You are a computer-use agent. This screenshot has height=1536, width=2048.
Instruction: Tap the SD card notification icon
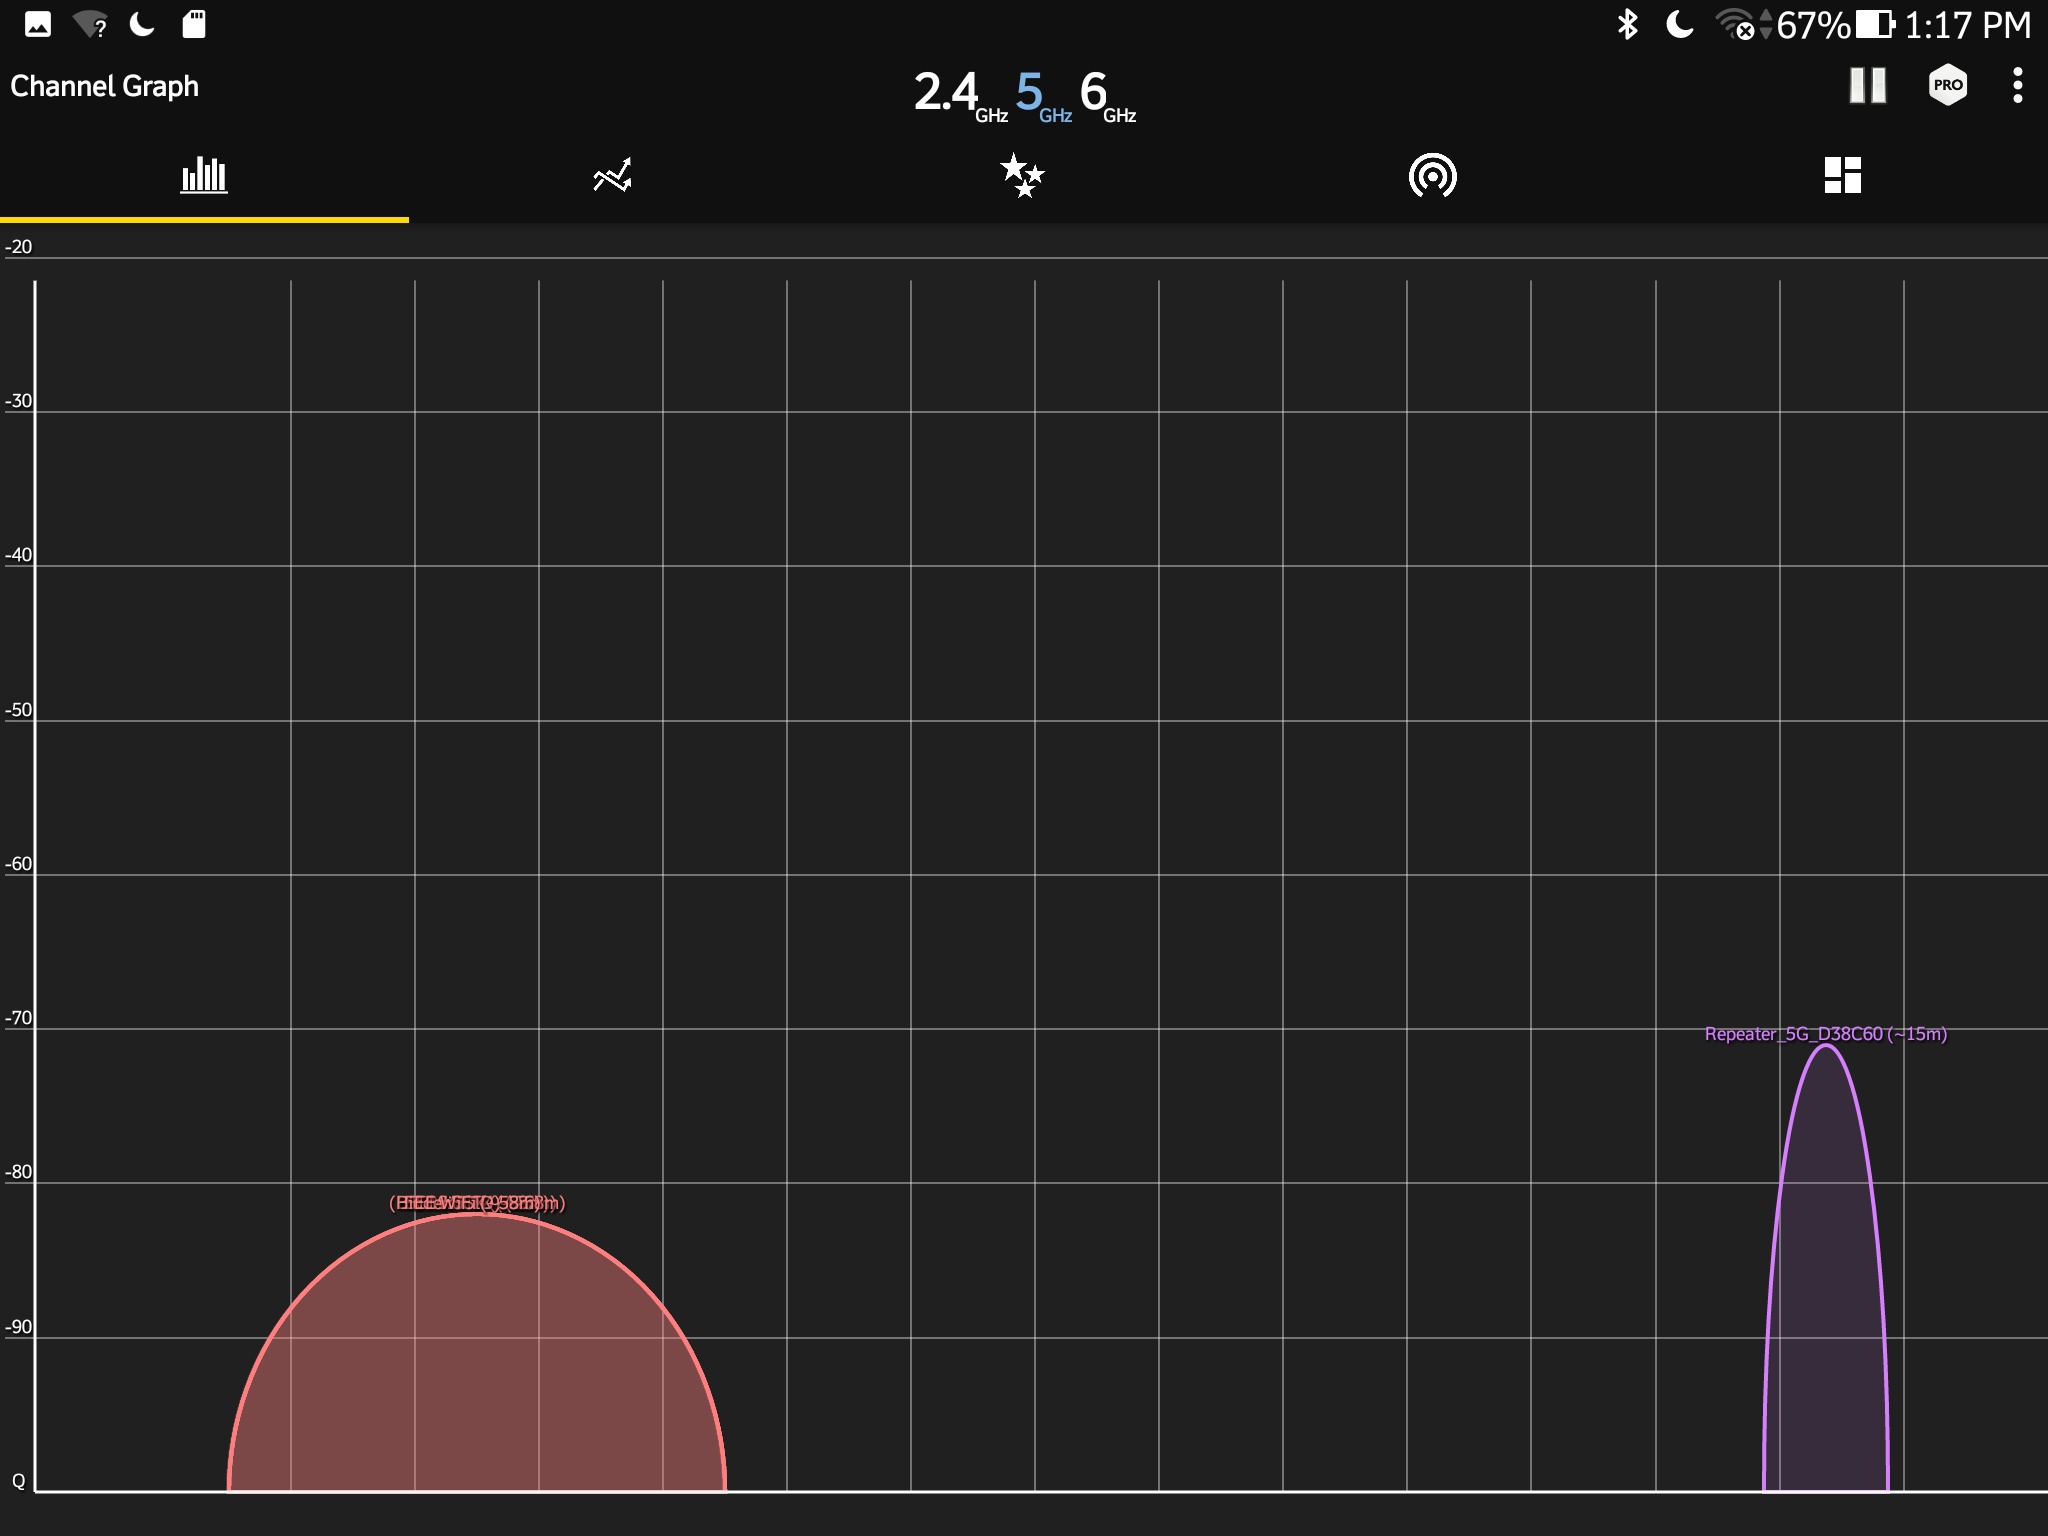coord(194,24)
